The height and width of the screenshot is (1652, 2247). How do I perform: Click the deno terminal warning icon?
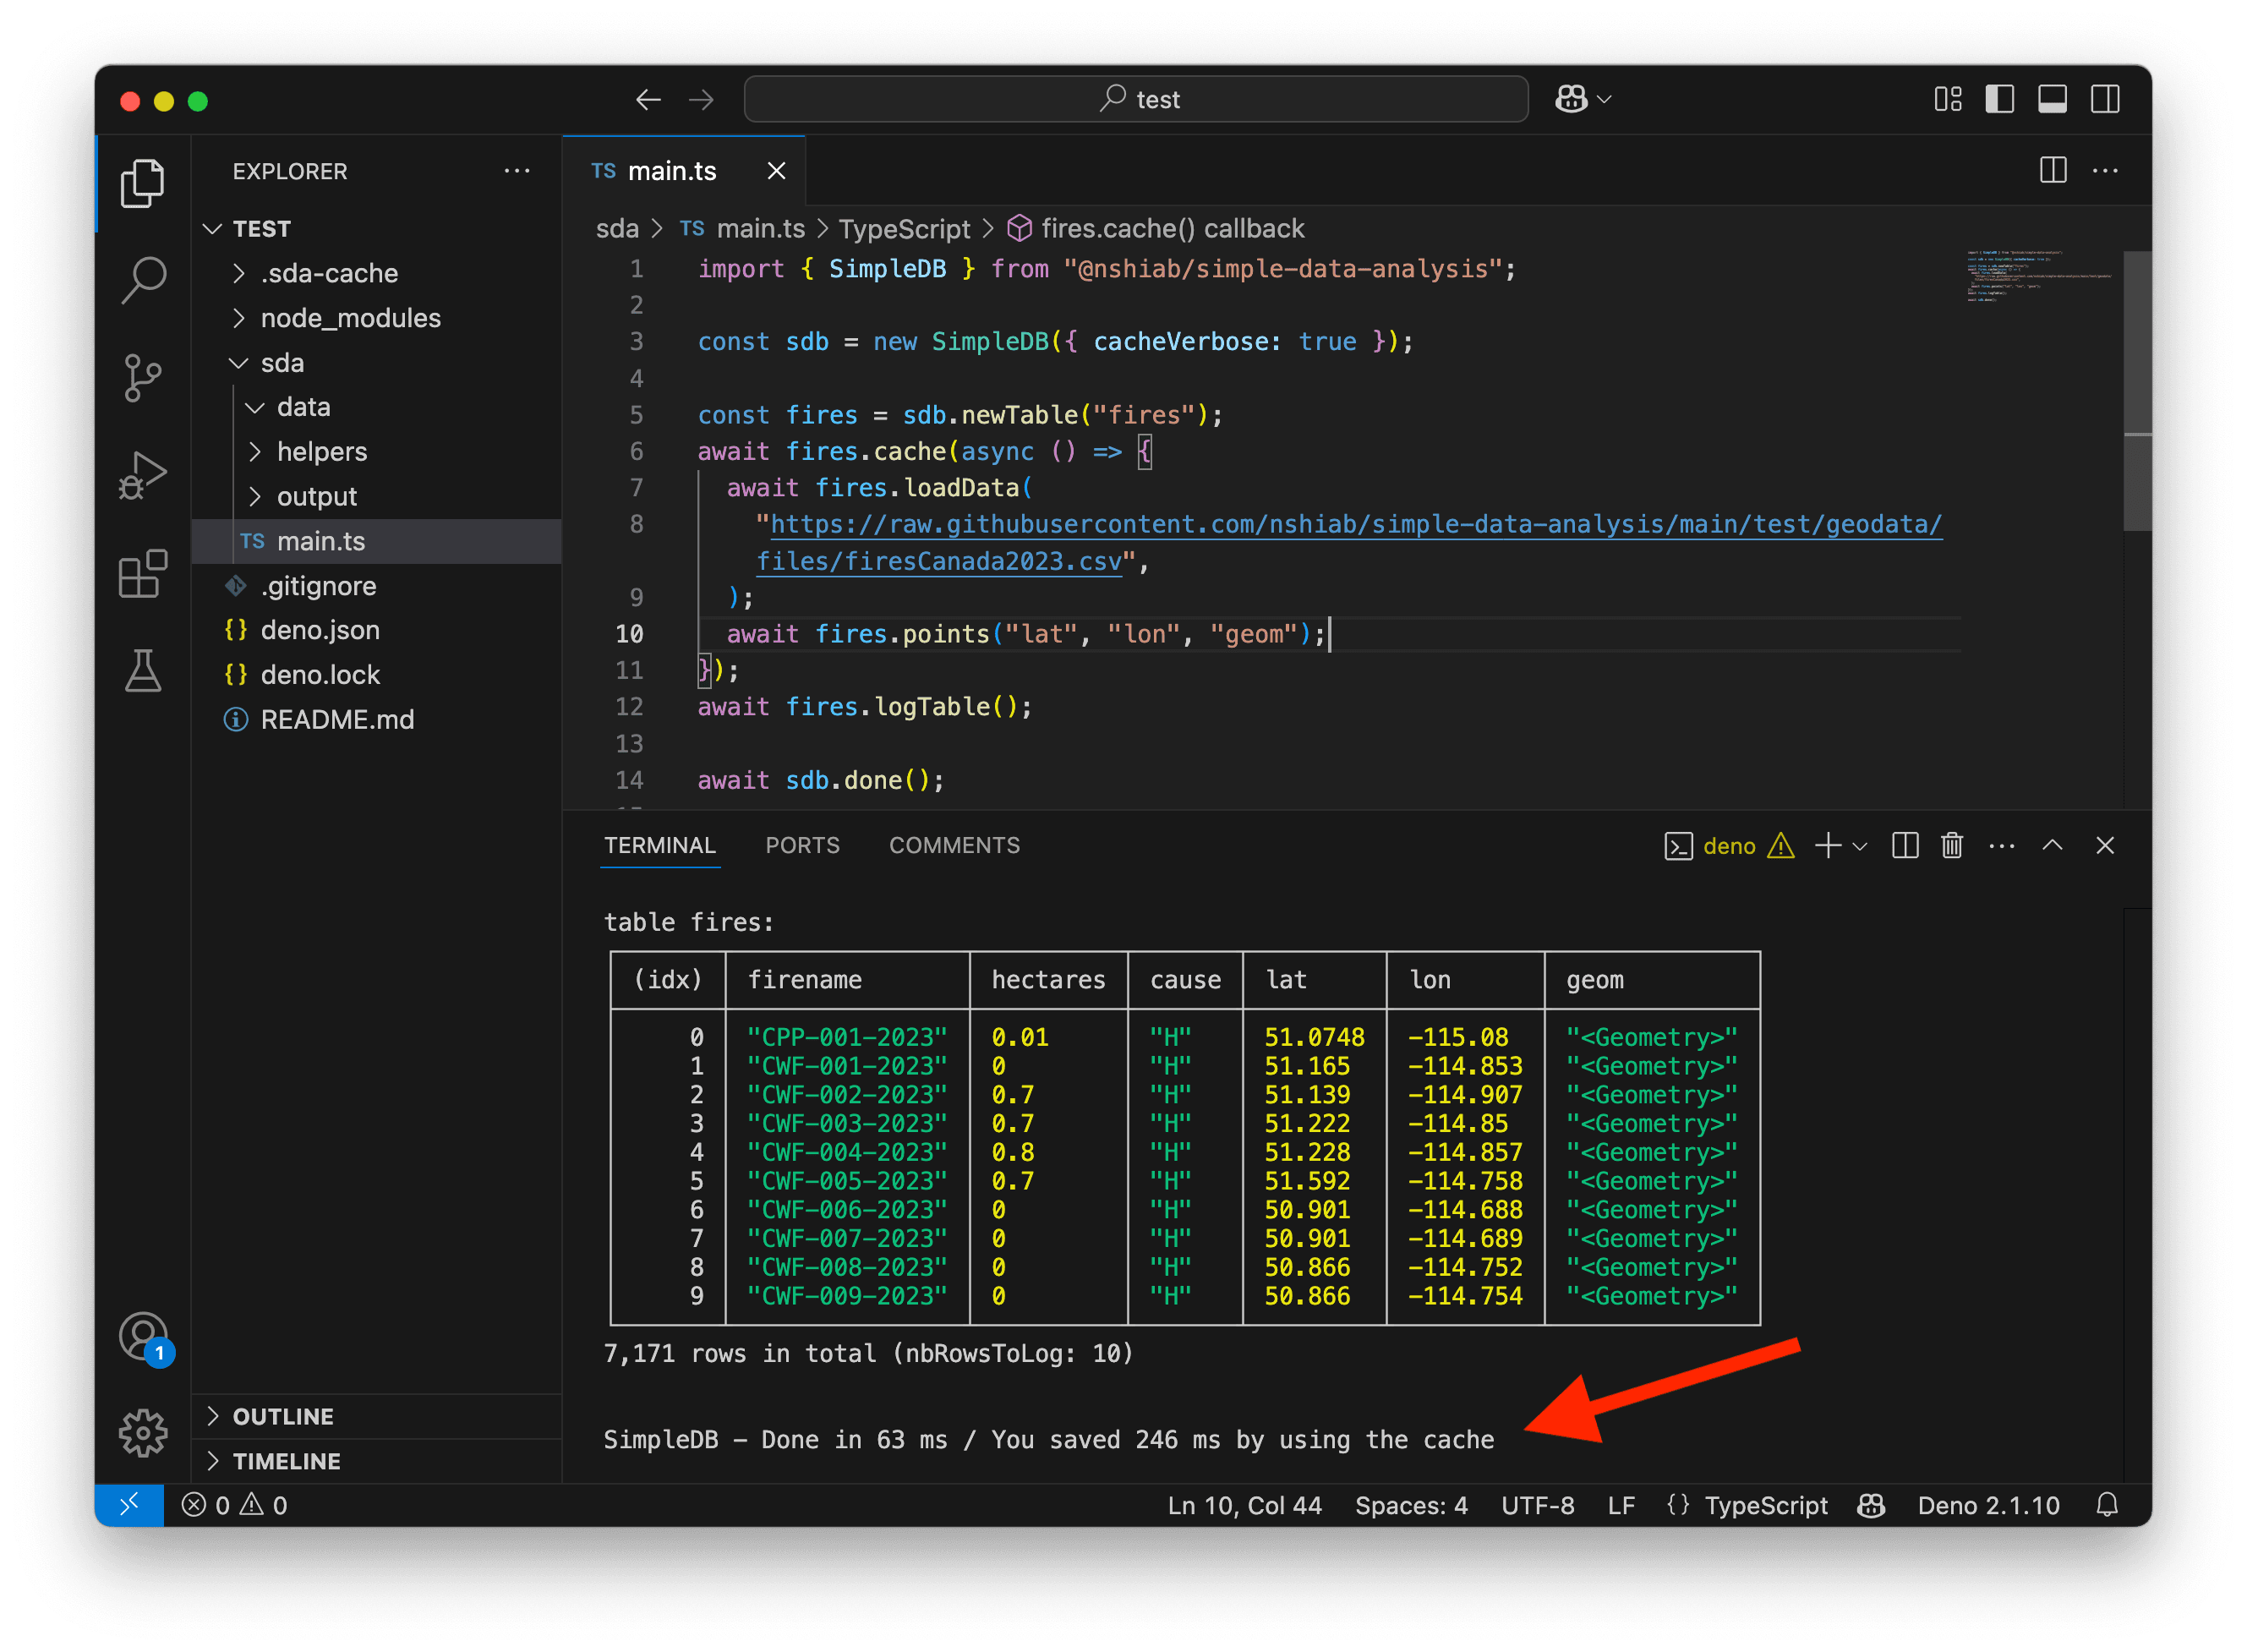pyautogui.click(x=1780, y=846)
